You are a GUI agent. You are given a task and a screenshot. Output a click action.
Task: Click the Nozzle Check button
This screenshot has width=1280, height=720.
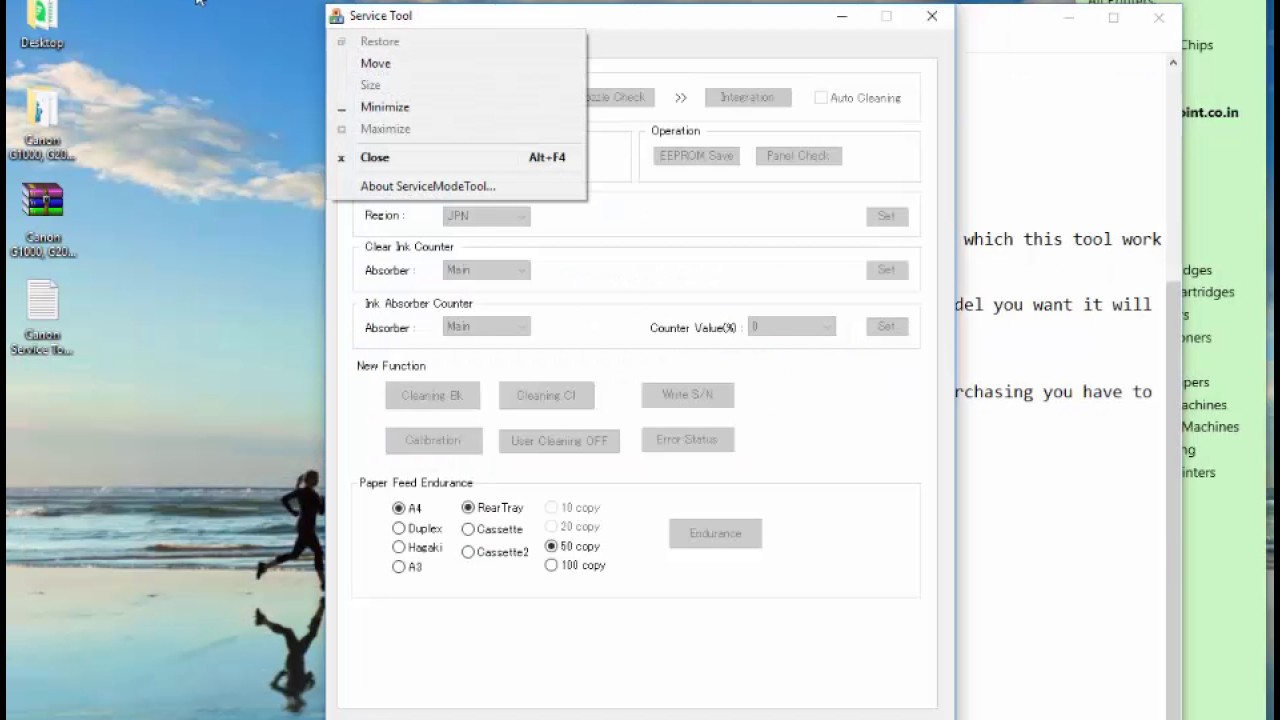619,97
